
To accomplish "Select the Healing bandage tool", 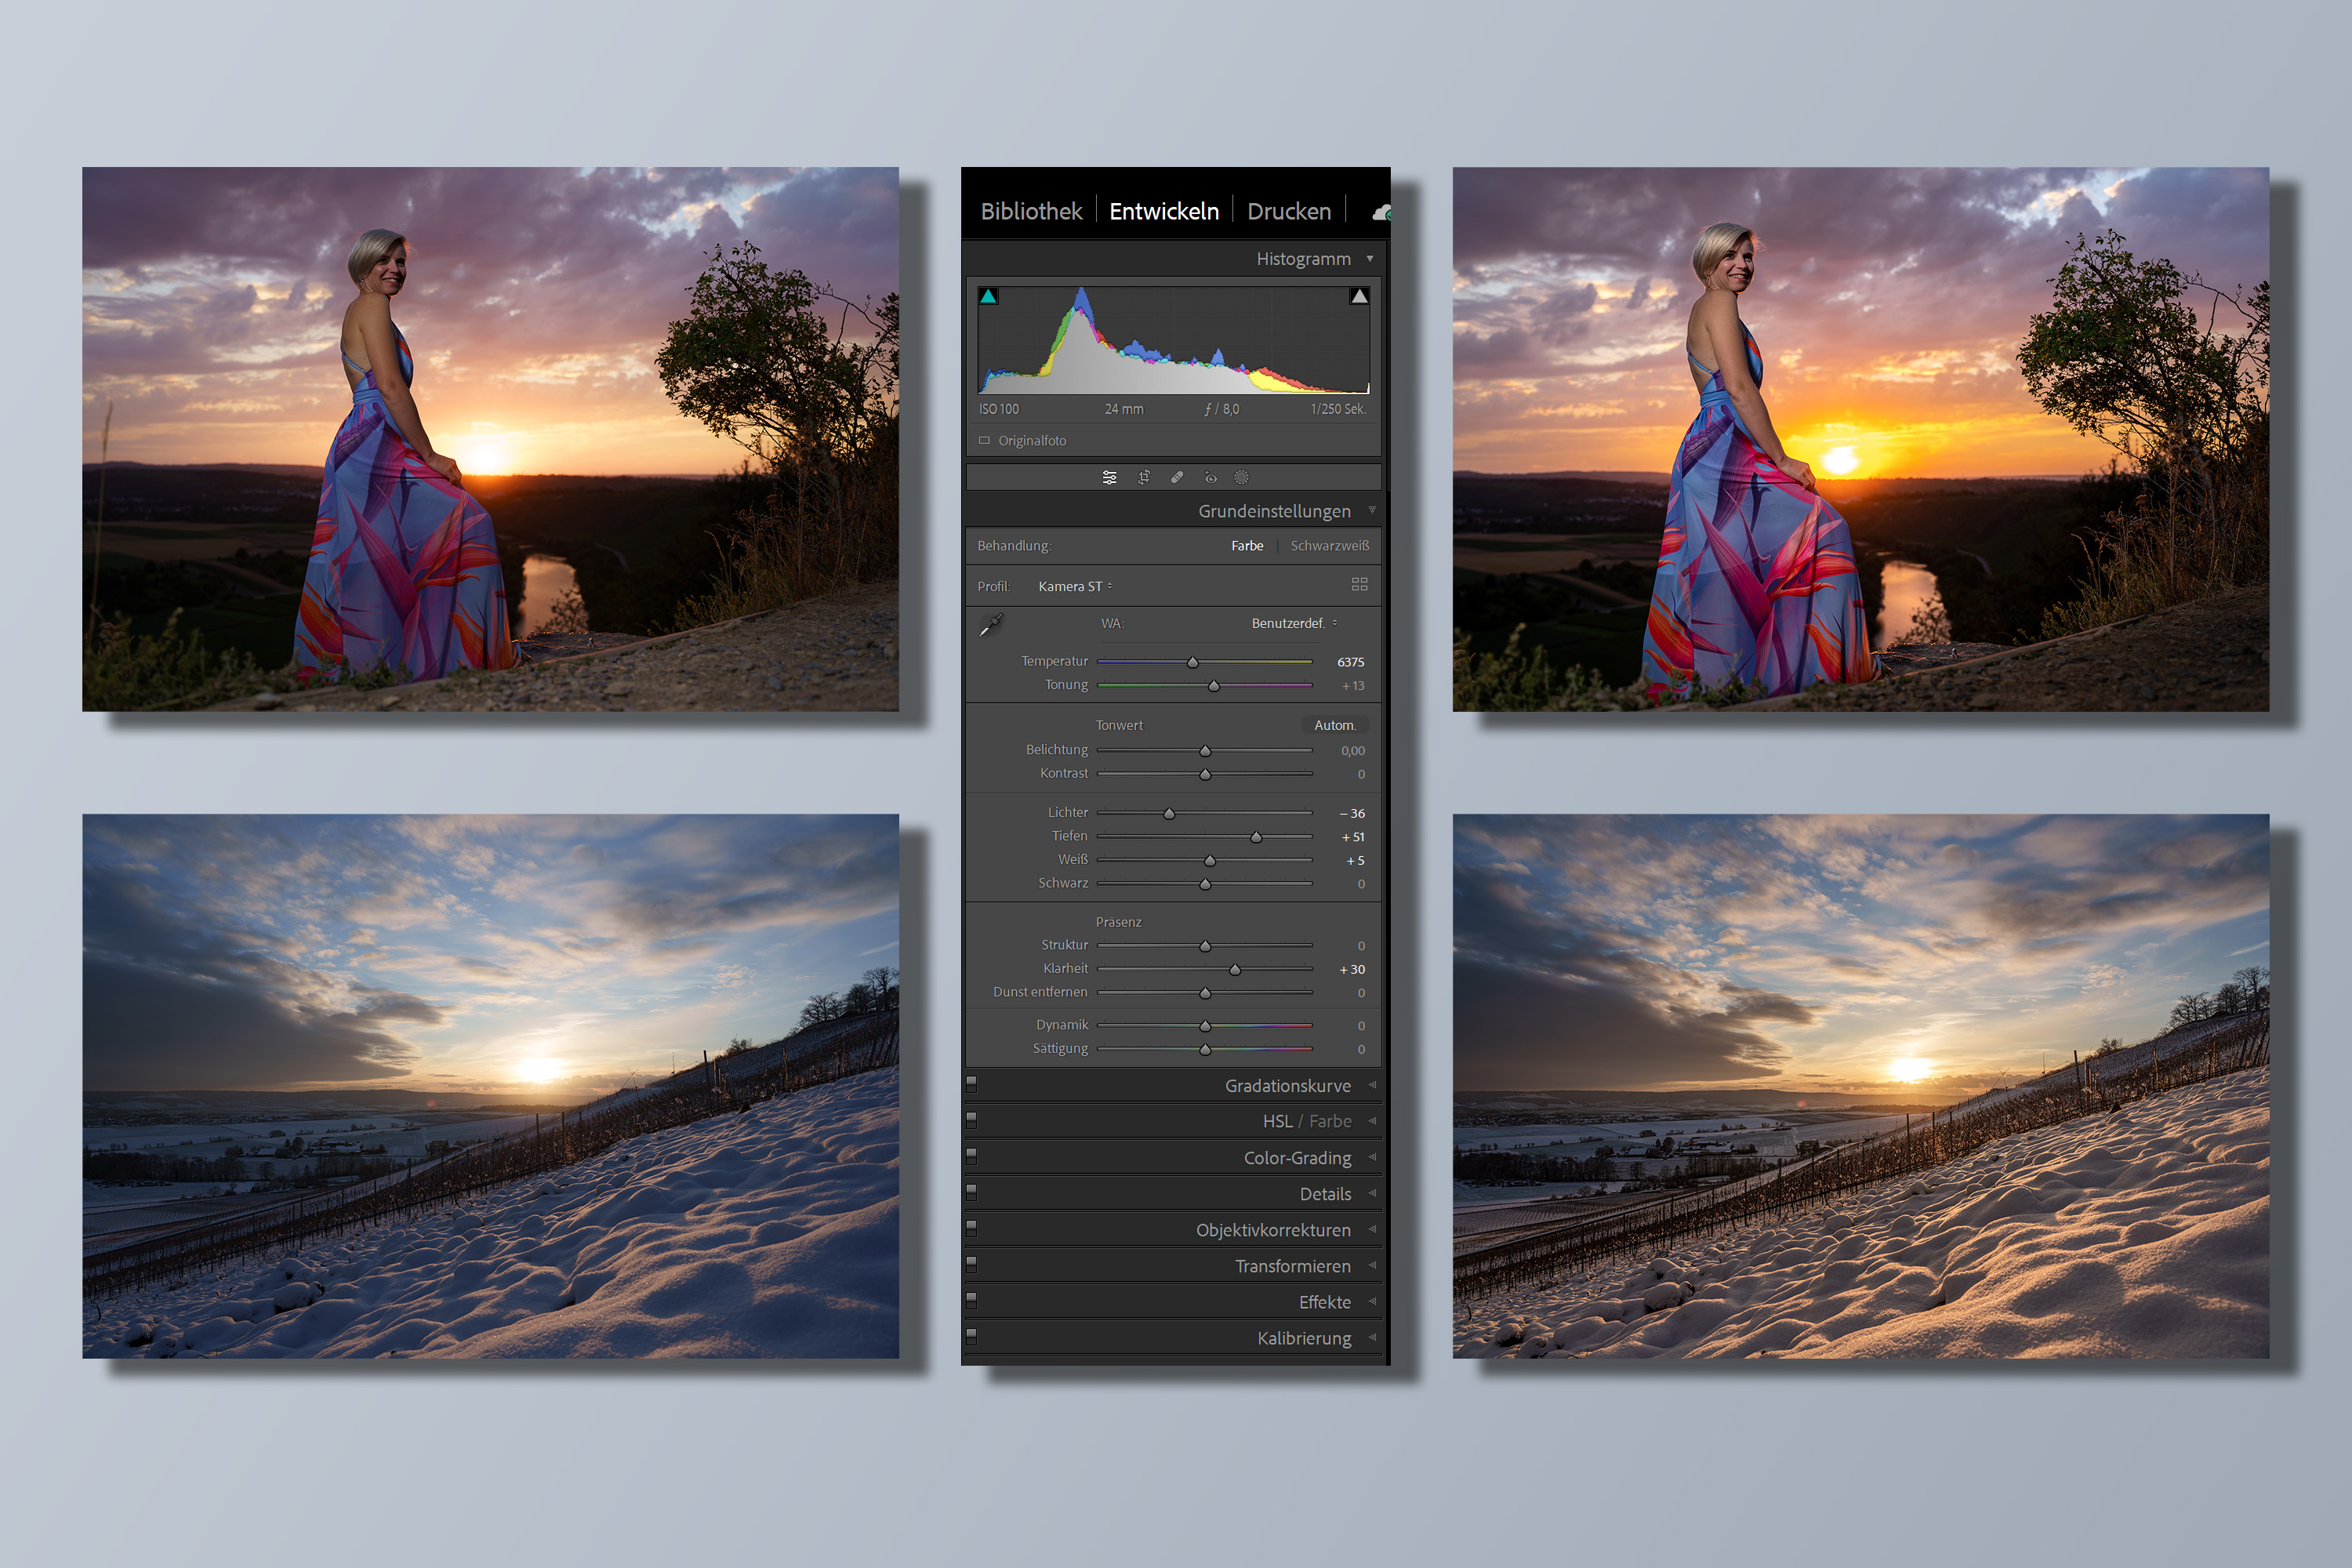I will tap(1177, 478).
